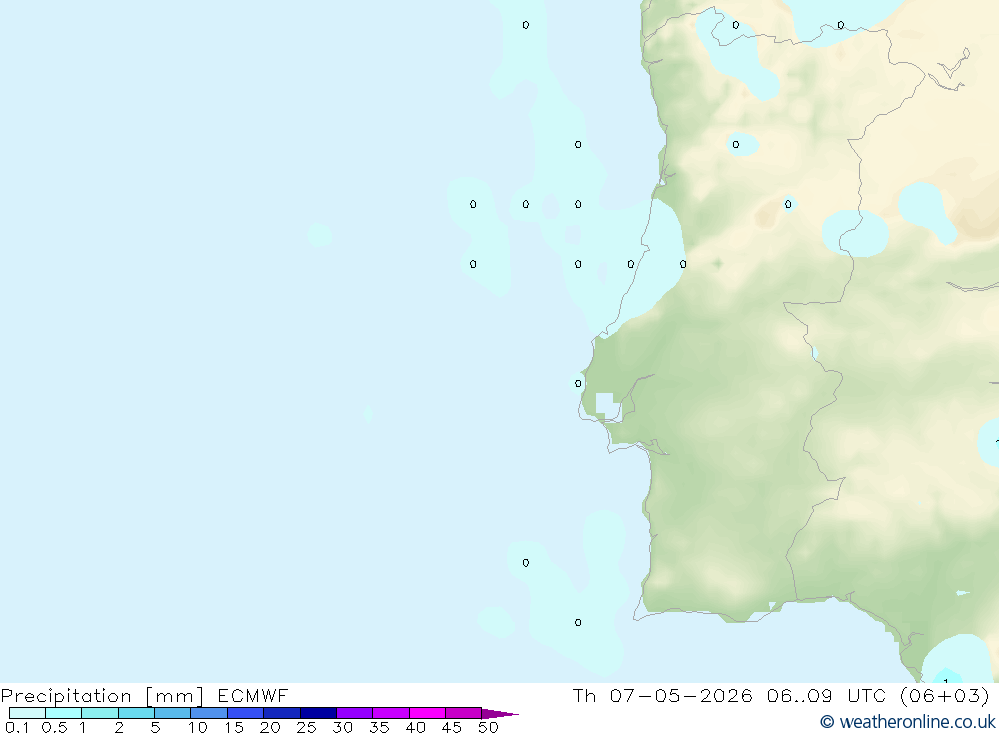1000x733 pixels.
Task: Click the 0.1–0.5 mm legend color swatch
Action: 27,713
